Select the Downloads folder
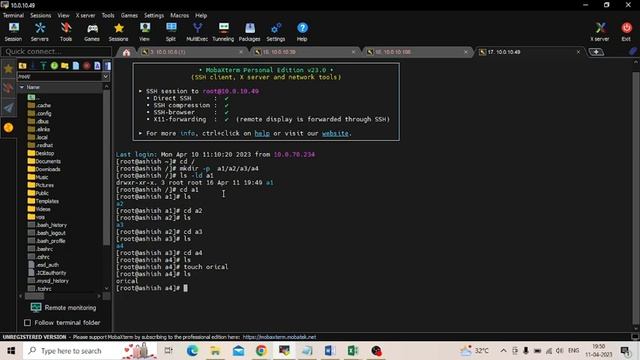The height and width of the screenshot is (360, 640). click(x=44, y=169)
